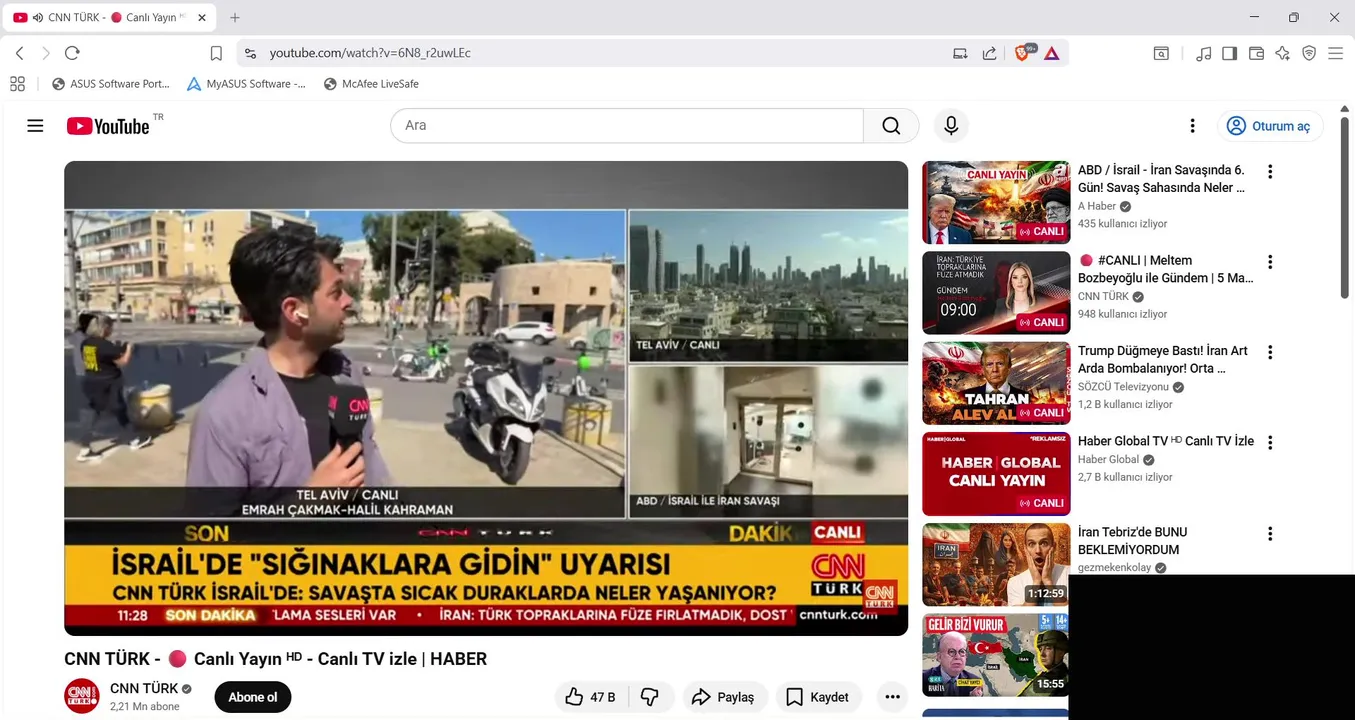
Task: Open Haber Global TV Canlı İzle title
Action: (x=1166, y=441)
